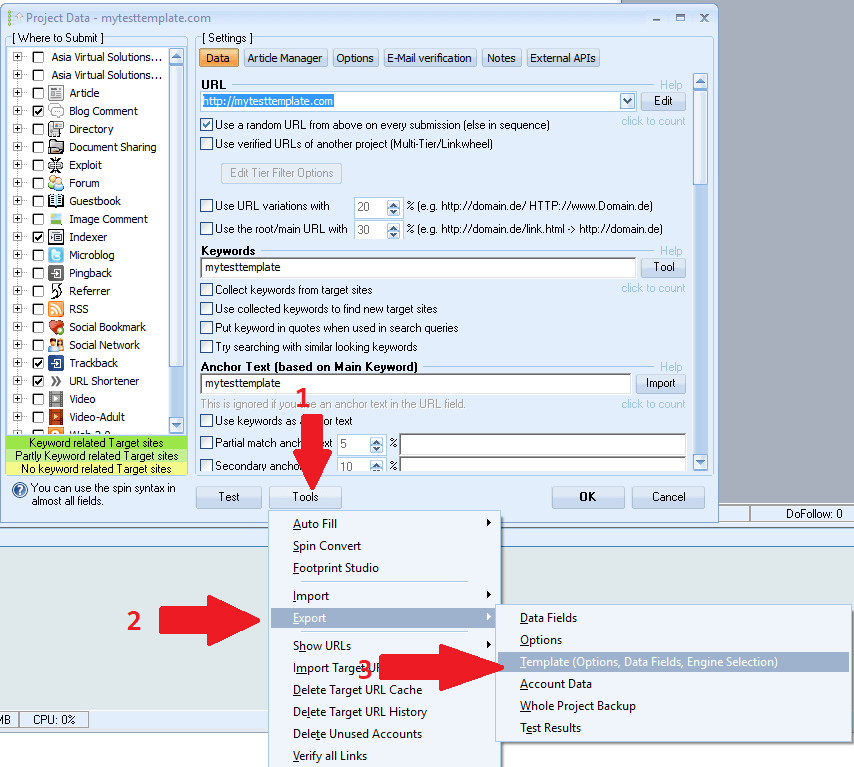Image resolution: width=854 pixels, height=767 pixels.
Task: Click the Pingback engine icon
Action: [56, 273]
